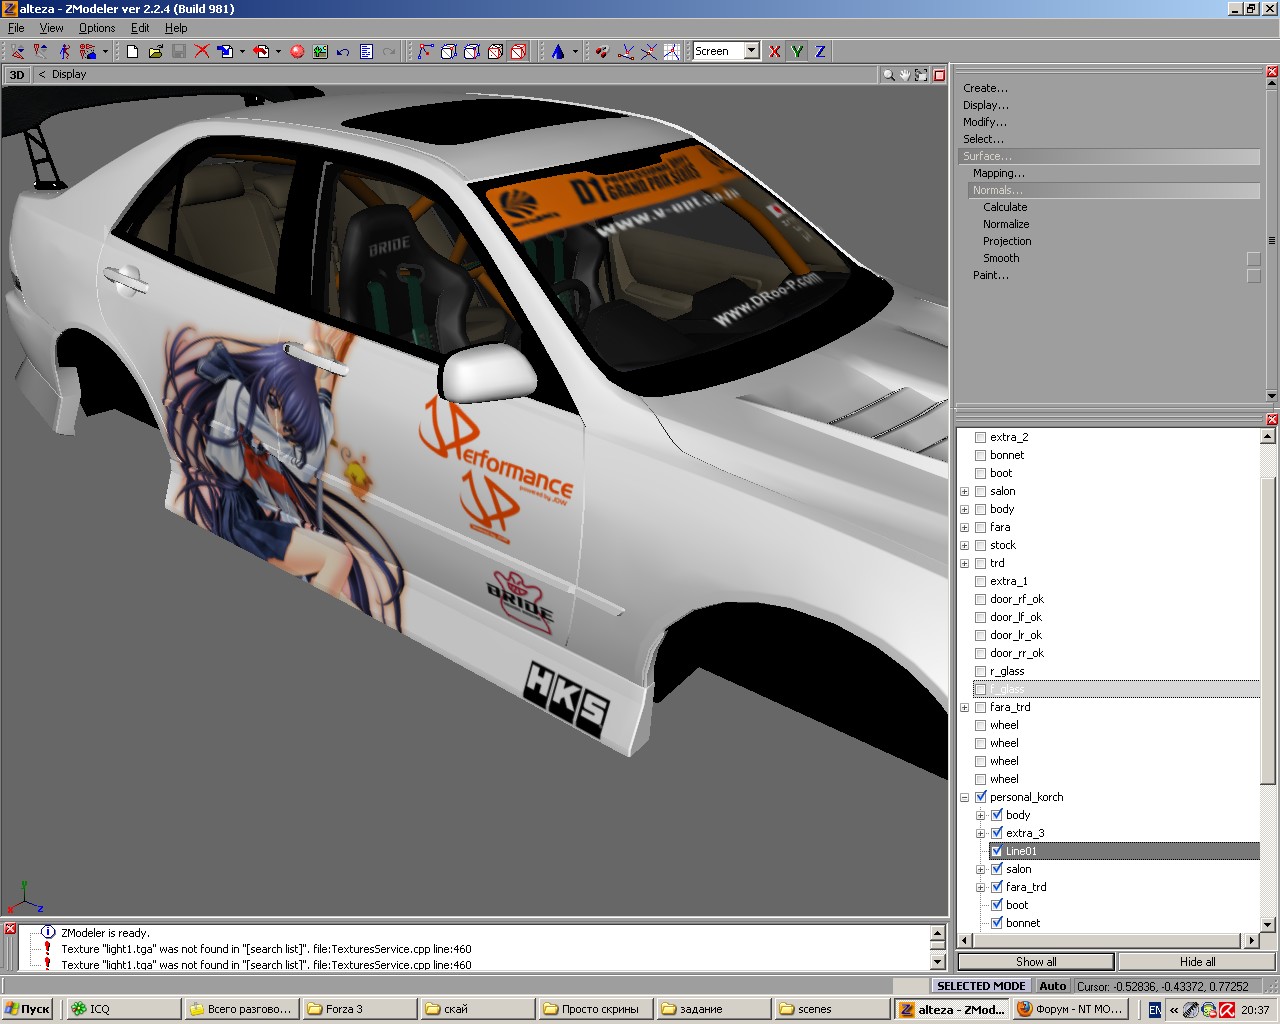Open dropdown arrow beside the Import icon
The width and height of the screenshot is (1280, 1024).
(242, 52)
